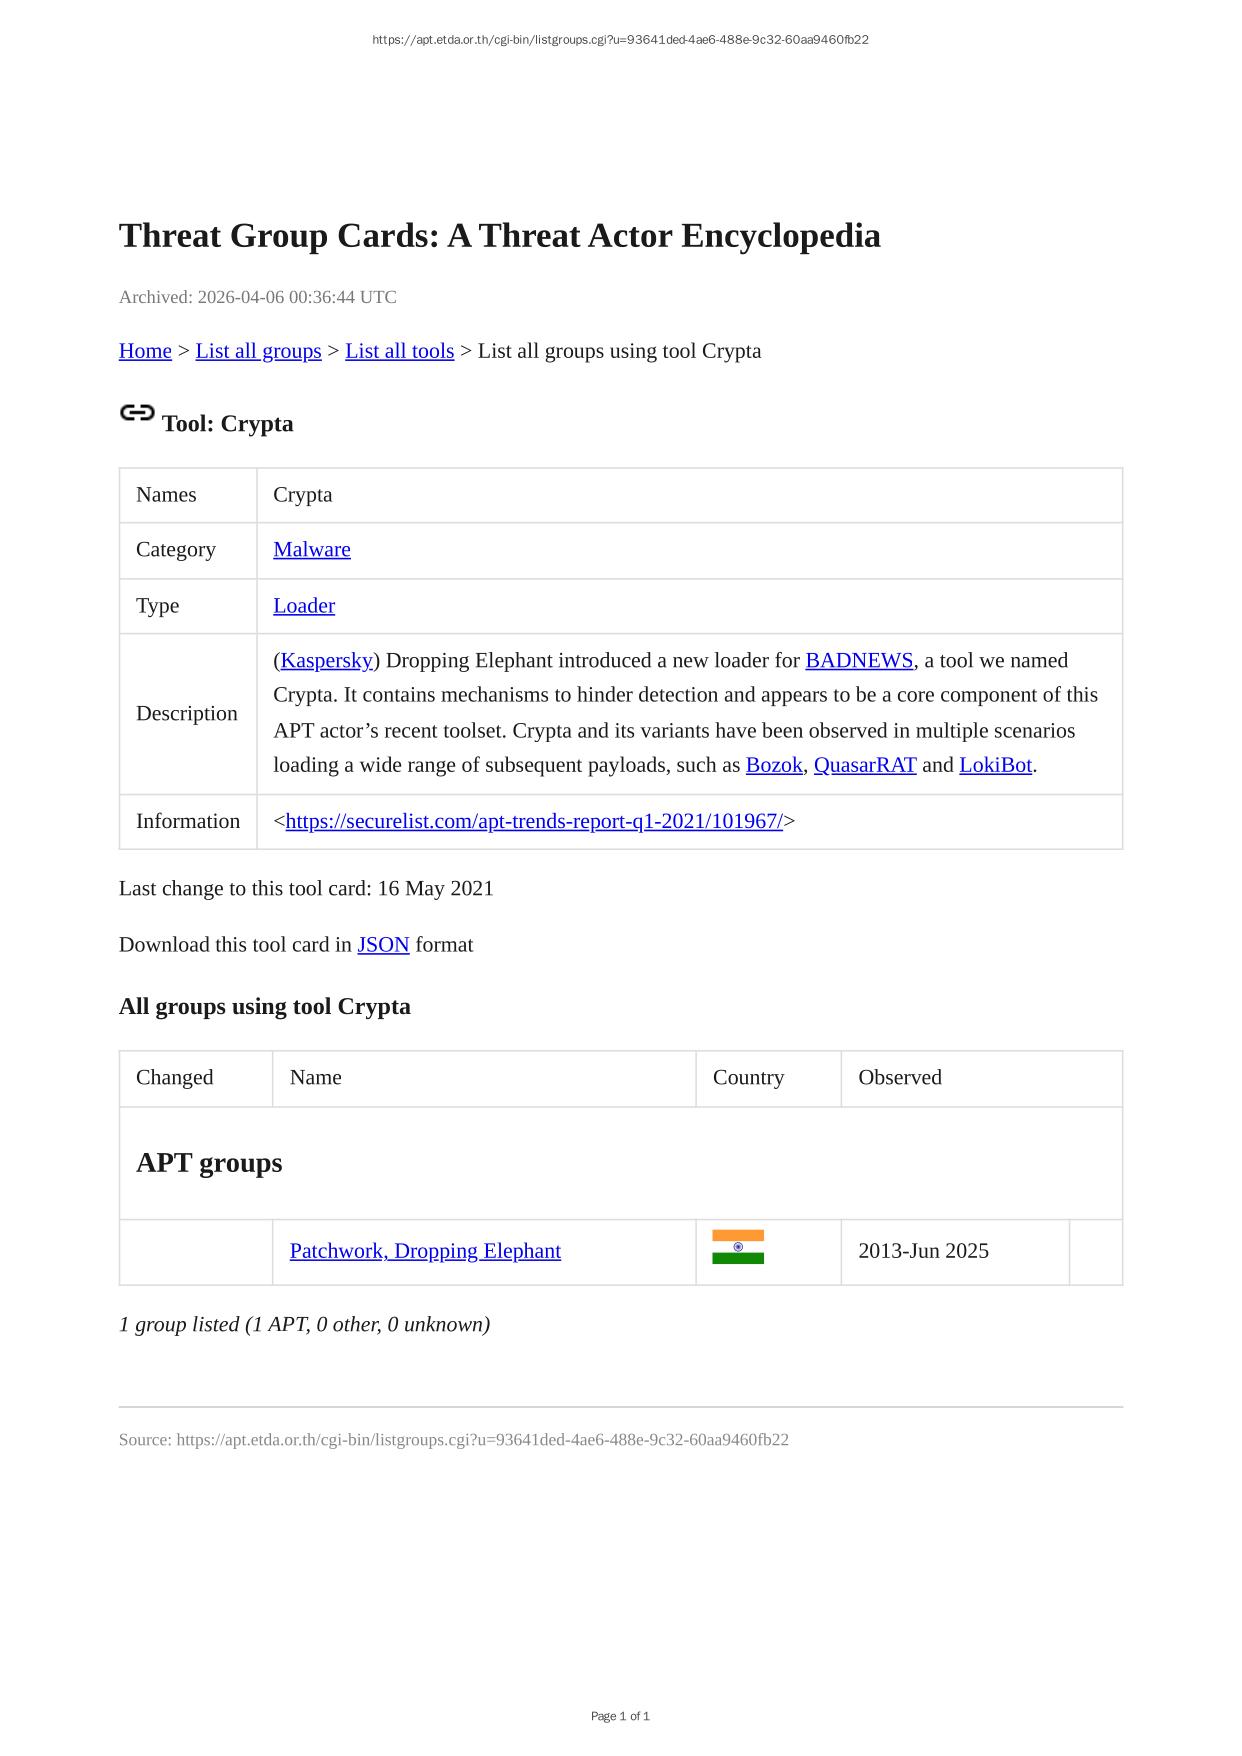Open the Loader type link
1242x1756 pixels.
pyautogui.click(x=304, y=606)
